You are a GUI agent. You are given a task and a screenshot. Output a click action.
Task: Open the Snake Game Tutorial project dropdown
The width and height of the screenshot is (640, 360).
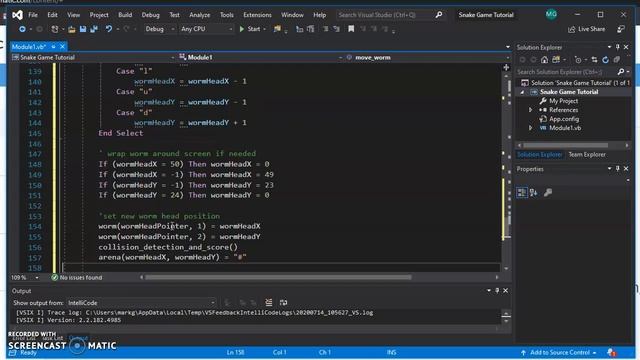coord(92,58)
